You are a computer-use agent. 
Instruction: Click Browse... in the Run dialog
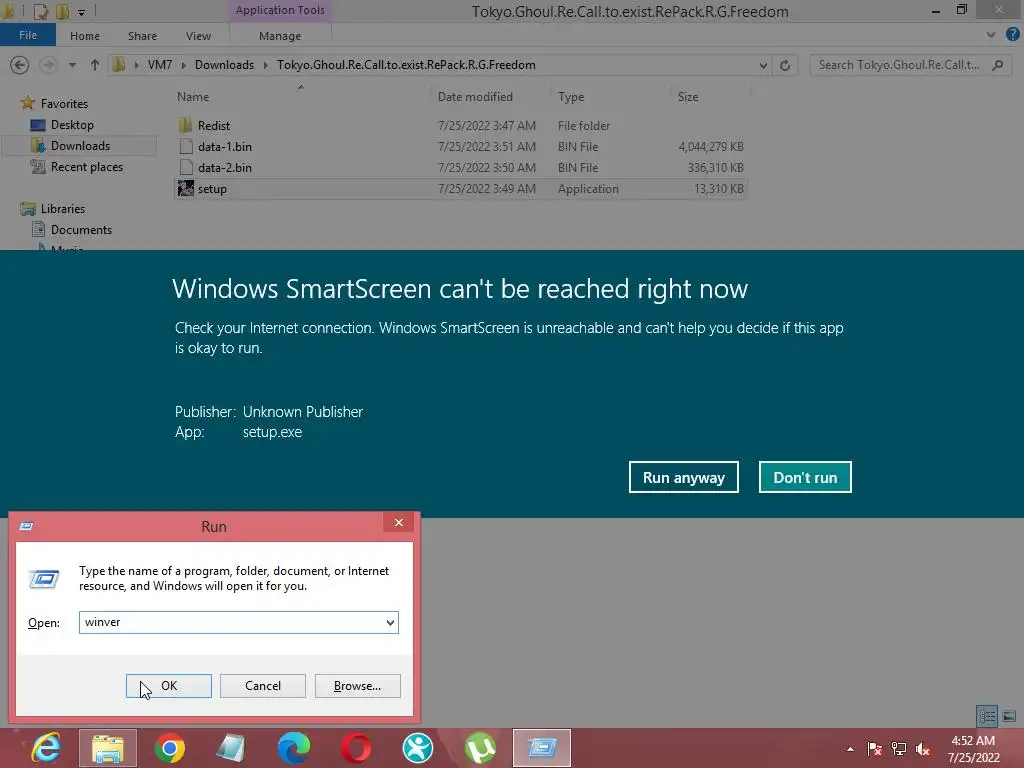pyautogui.click(x=357, y=686)
